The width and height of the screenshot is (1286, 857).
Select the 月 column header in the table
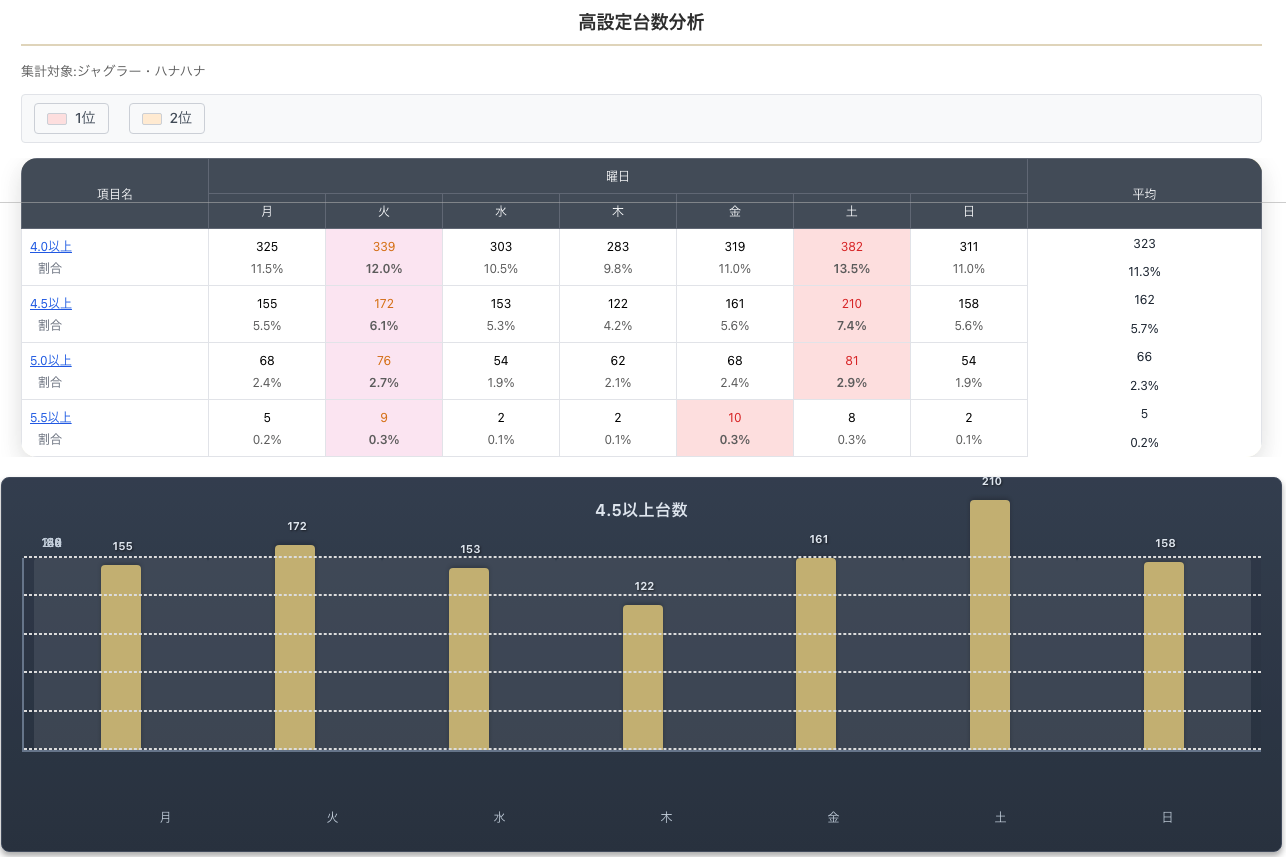tap(267, 212)
